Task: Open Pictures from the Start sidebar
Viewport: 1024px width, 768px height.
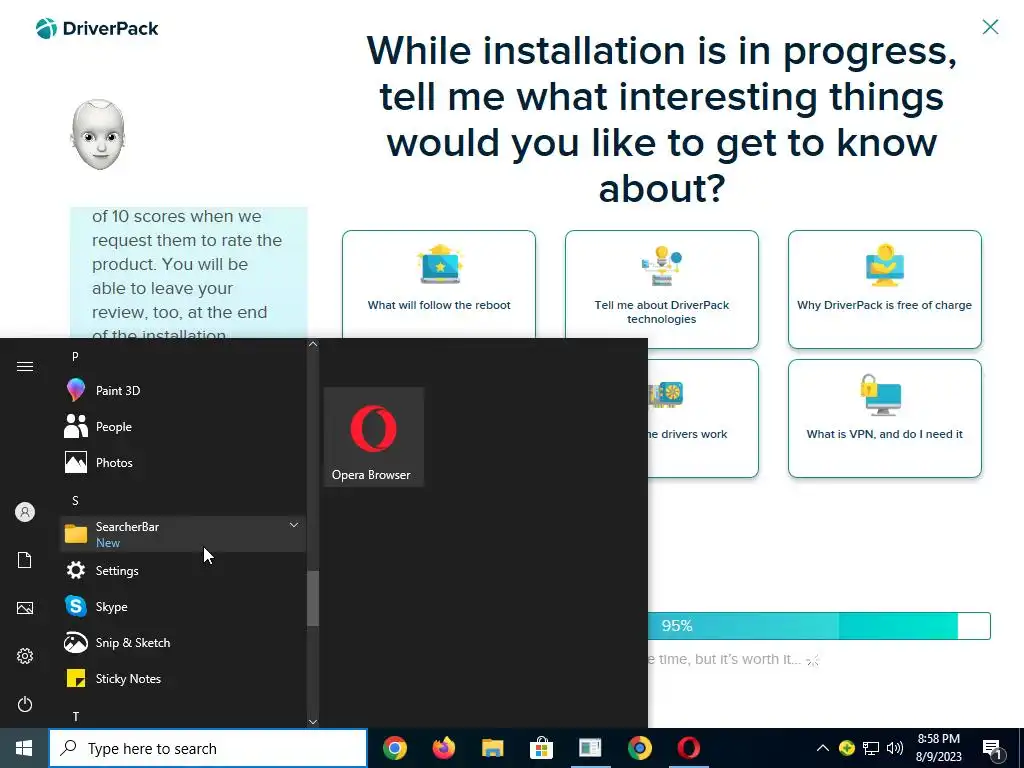Action: coord(25,608)
